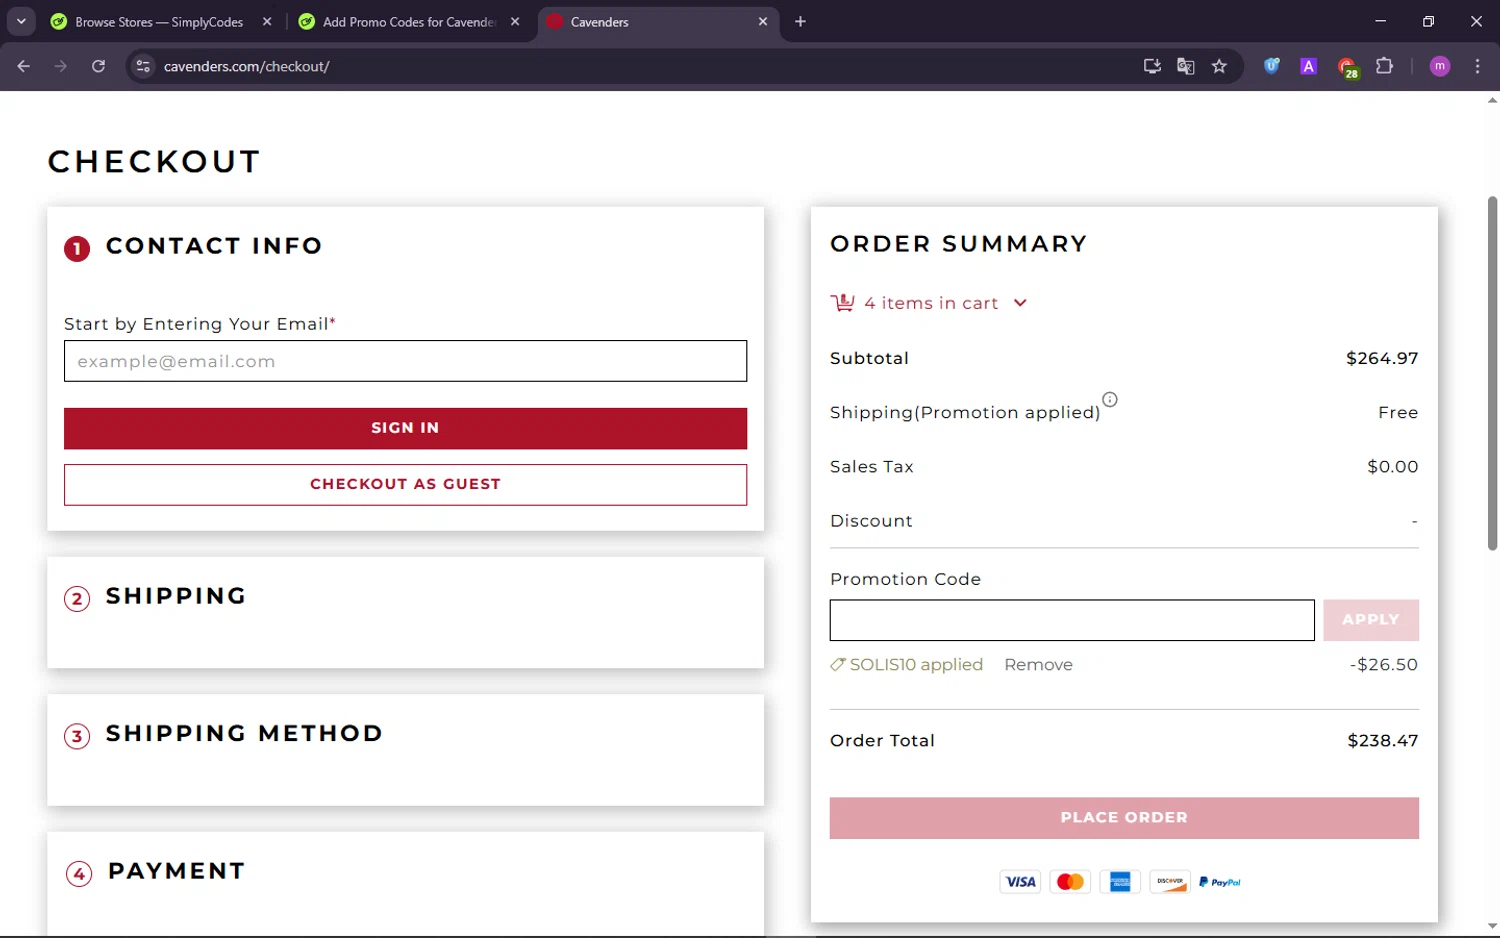
Task: Click the SOLIS10 applied tag icon
Action: (838, 664)
